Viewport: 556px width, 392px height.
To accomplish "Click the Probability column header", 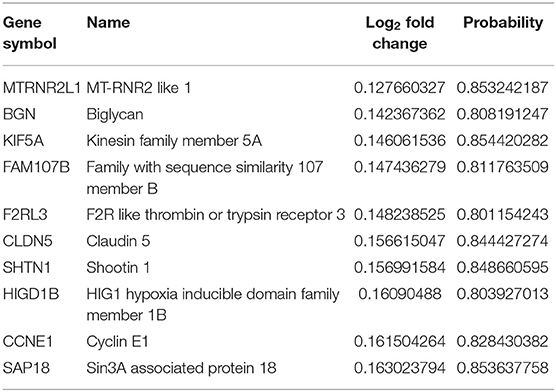I will click(503, 23).
